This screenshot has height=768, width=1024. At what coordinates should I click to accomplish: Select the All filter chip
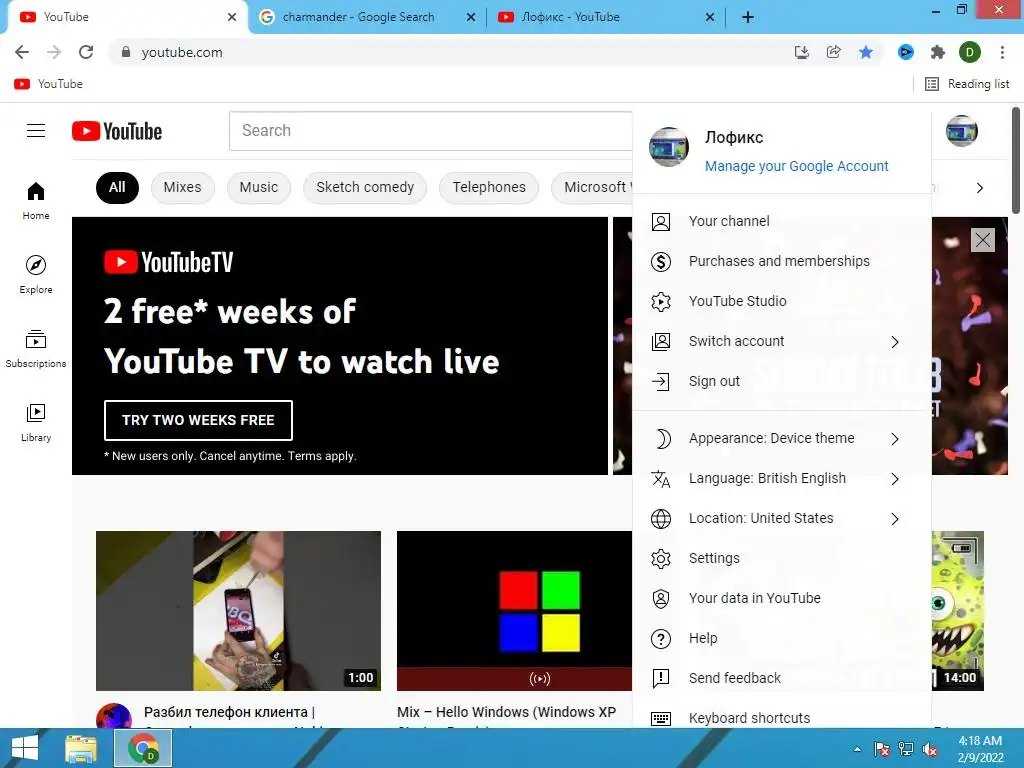(x=117, y=187)
